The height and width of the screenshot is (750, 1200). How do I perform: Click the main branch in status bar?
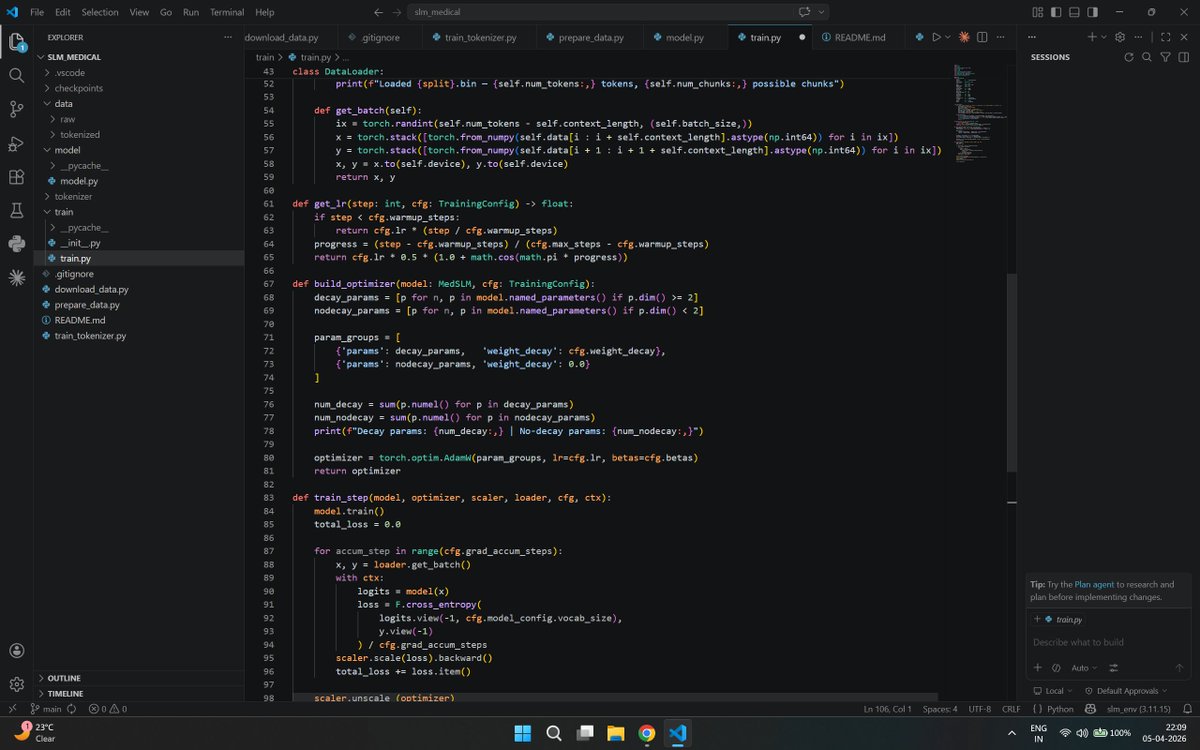tap(46, 709)
